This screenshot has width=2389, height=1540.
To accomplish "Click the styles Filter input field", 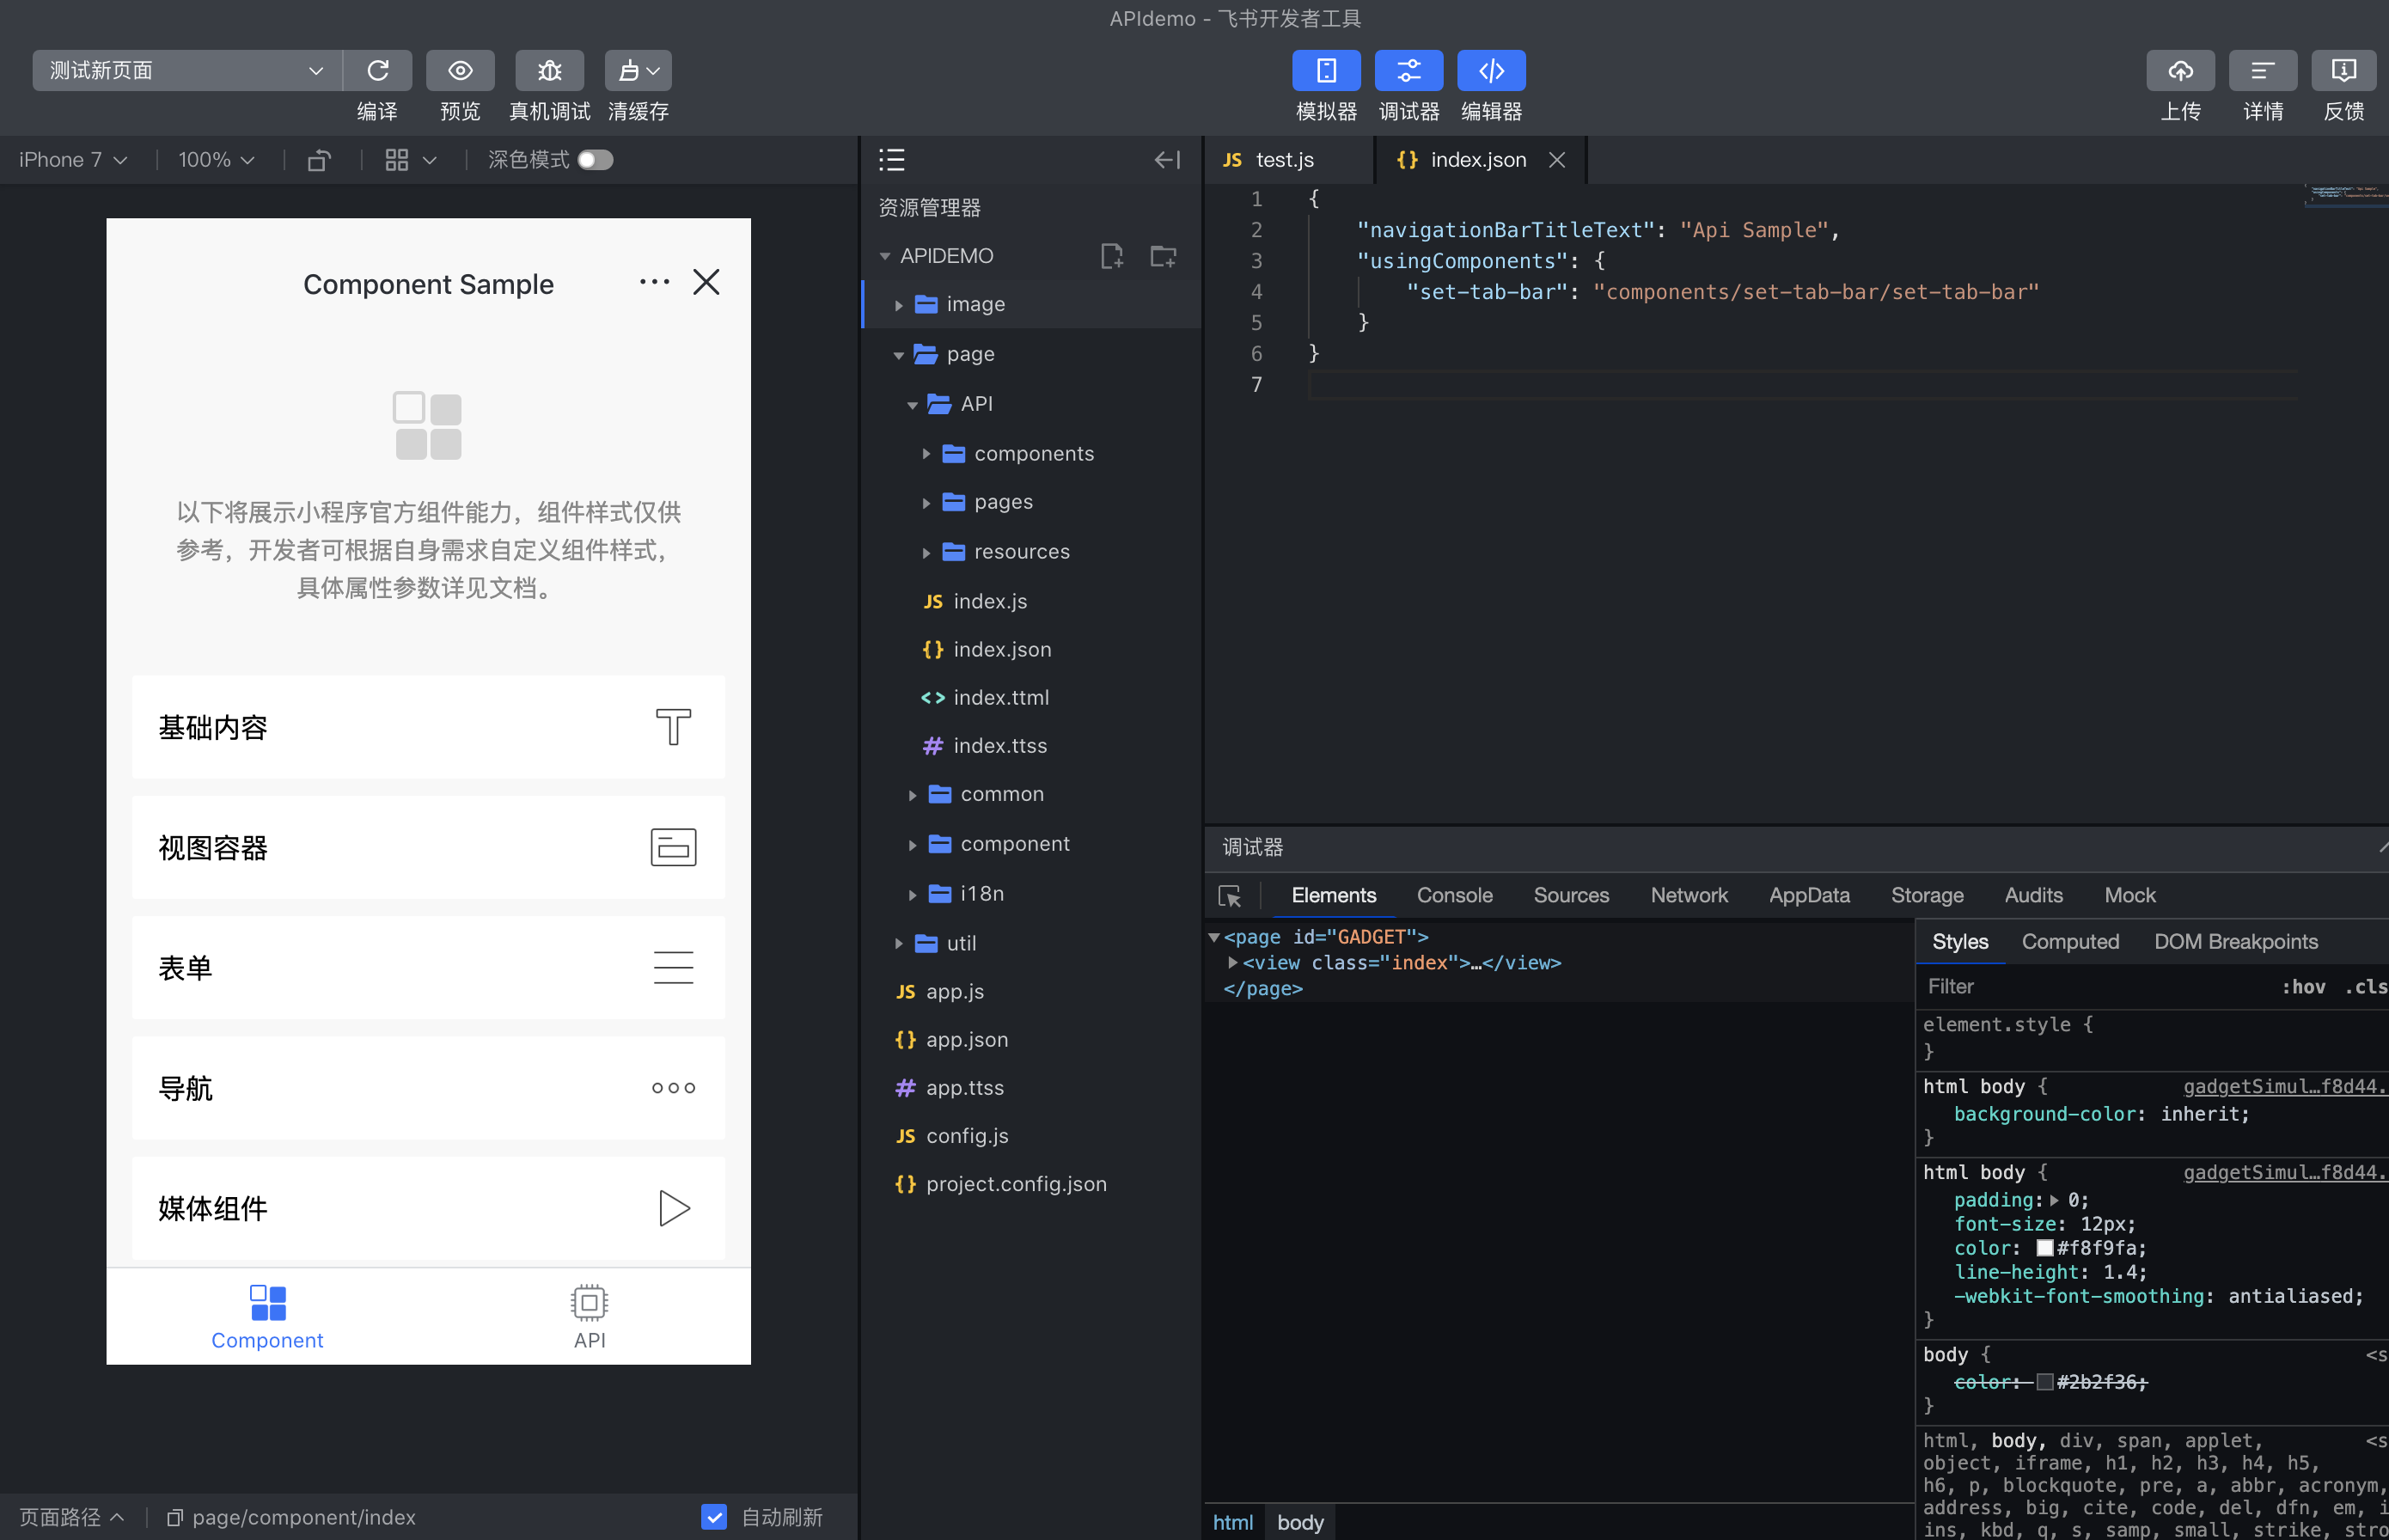I will pyautogui.click(x=2090, y=986).
